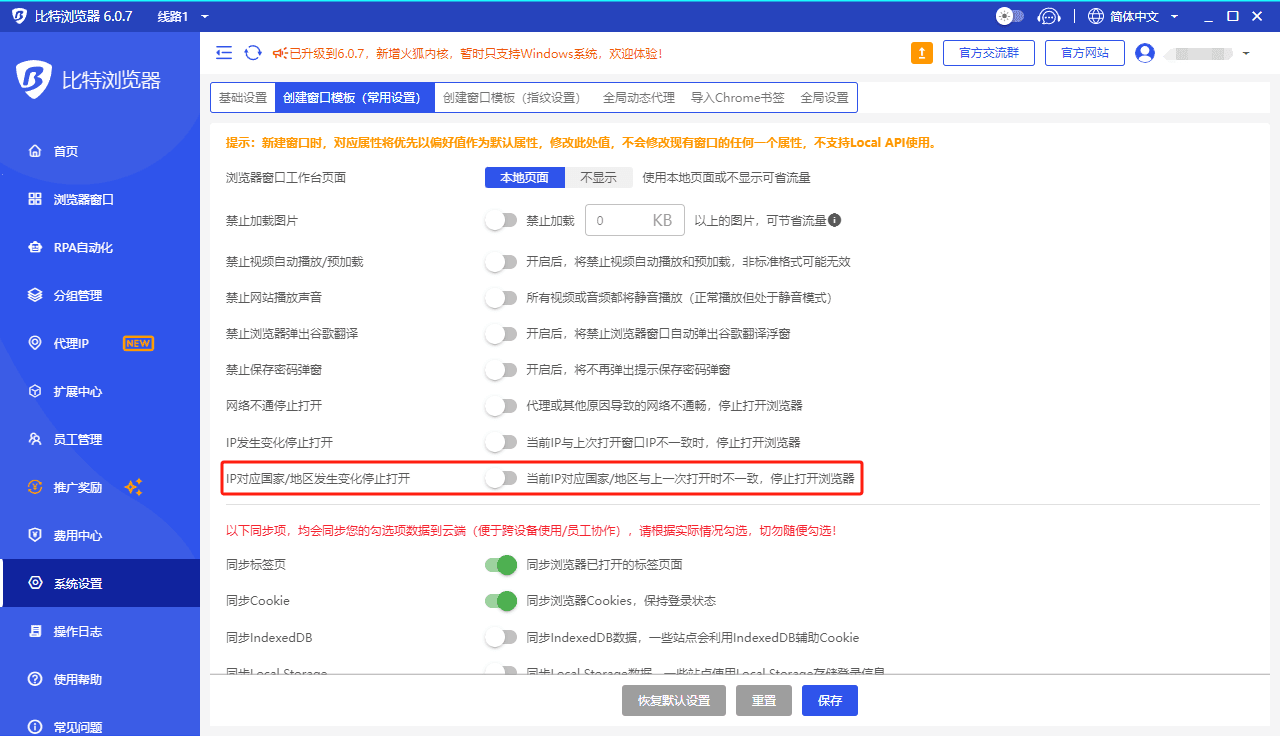Switch to the 基础设置 tab

click(x=242, y=98)
